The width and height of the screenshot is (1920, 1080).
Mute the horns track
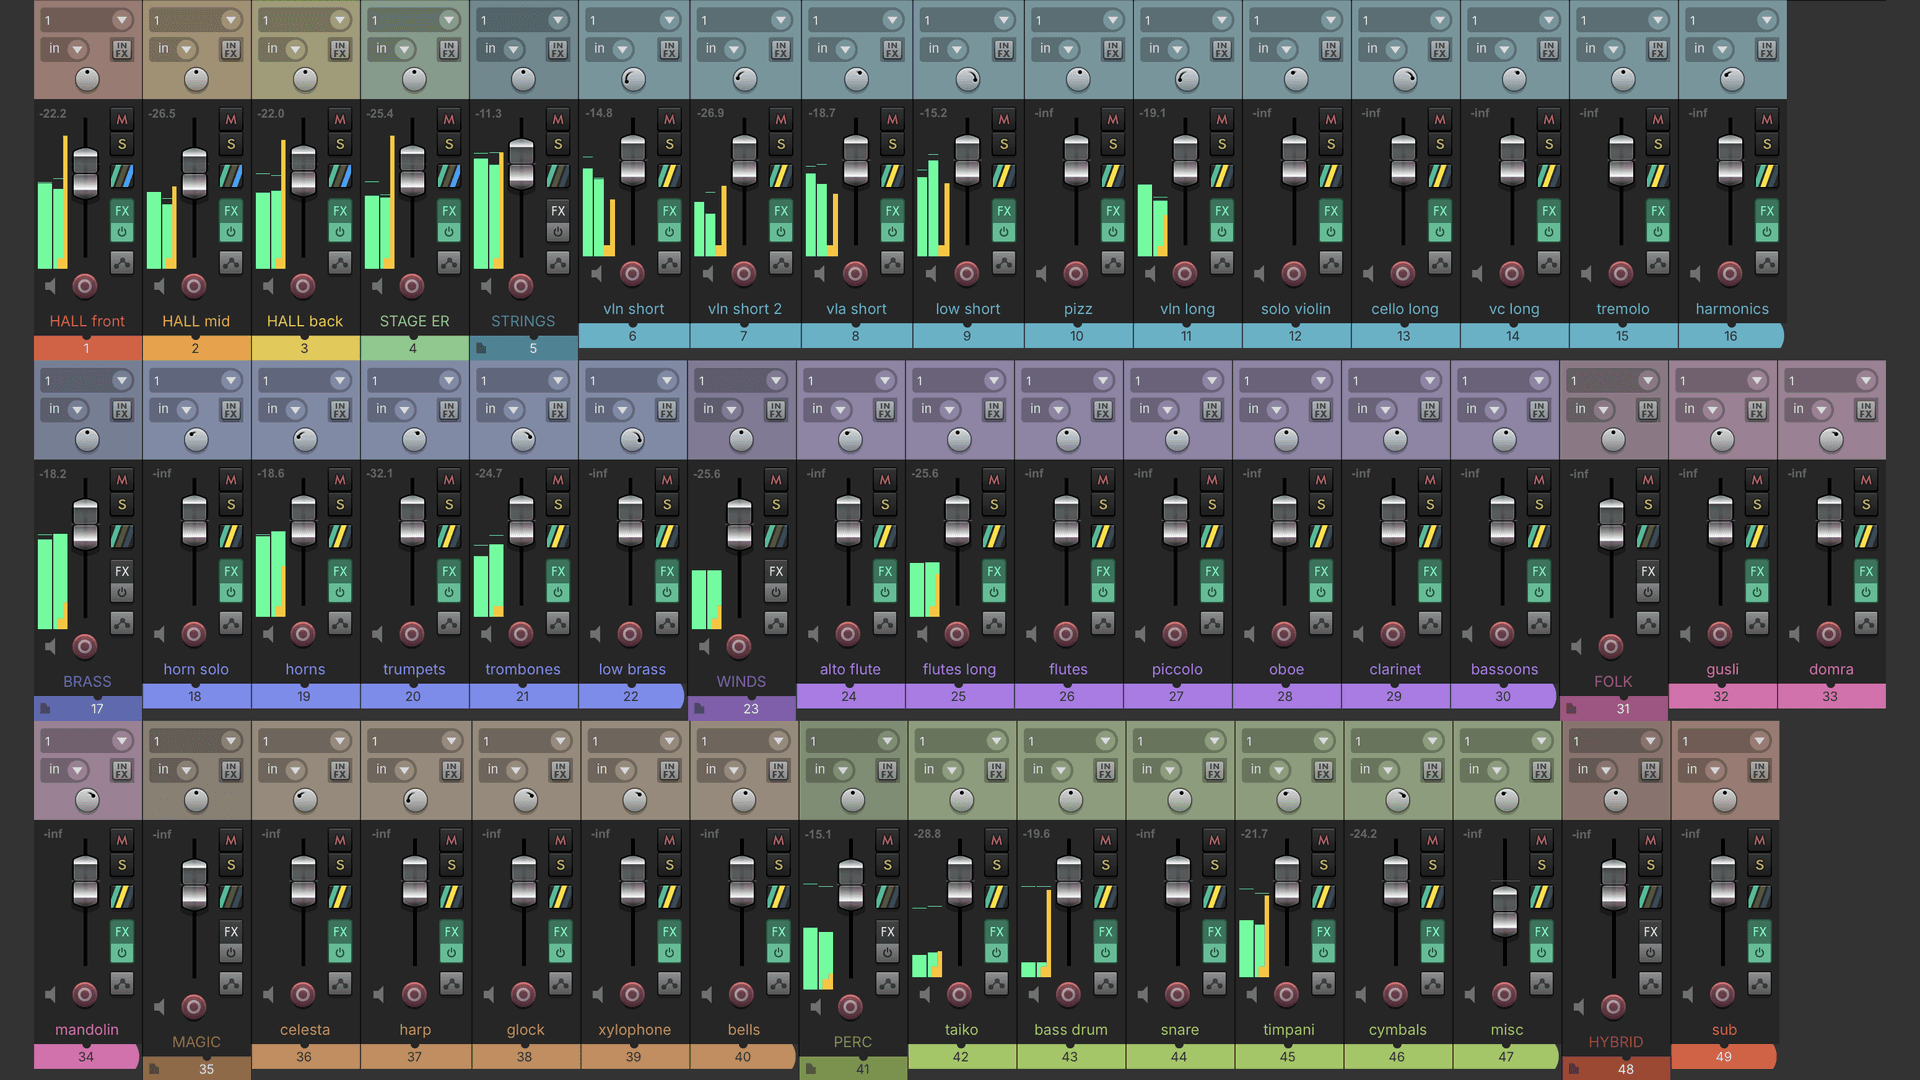point(340,480)
